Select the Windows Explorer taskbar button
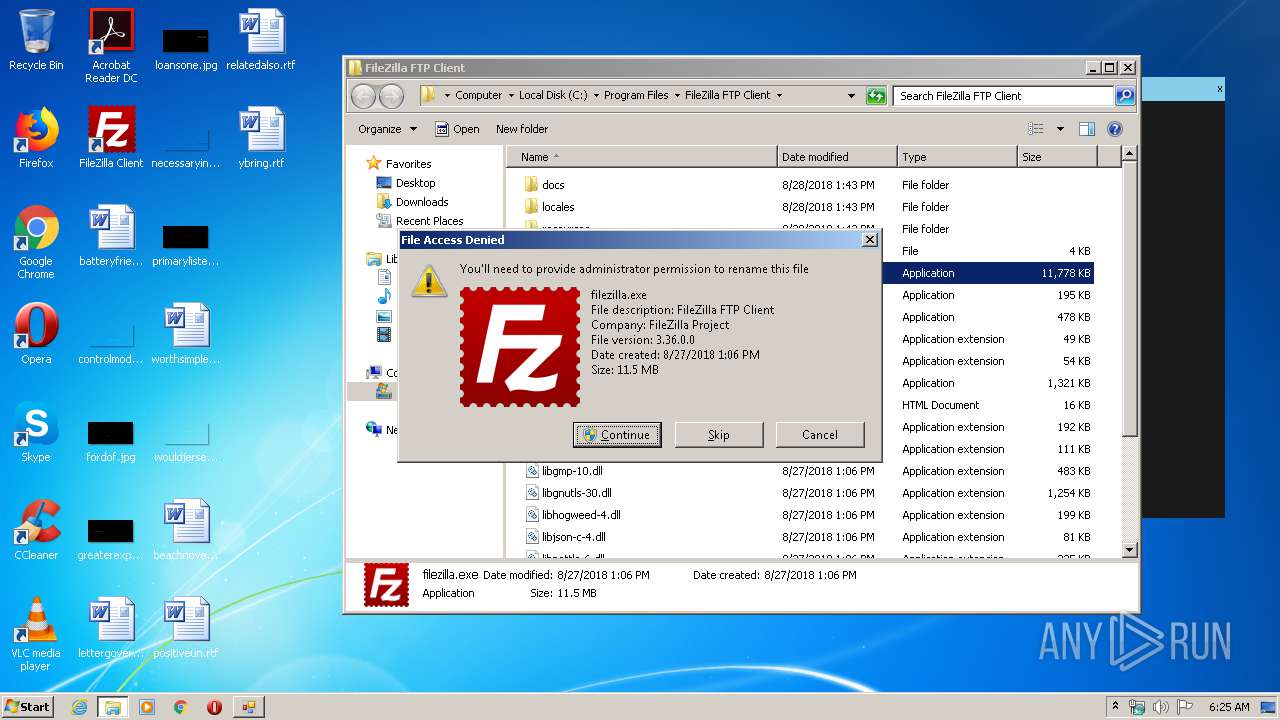Viewport: 1280px width, 720px height. [x=113, y=707]
